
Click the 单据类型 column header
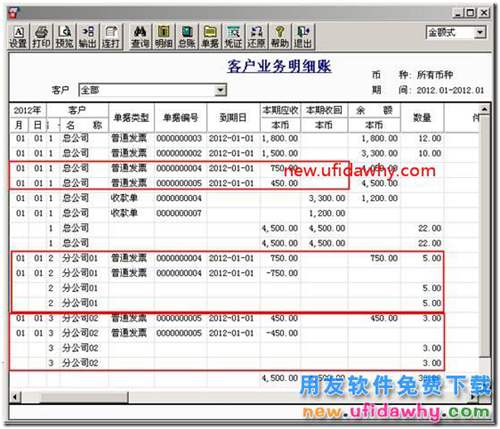click(131, 118)
